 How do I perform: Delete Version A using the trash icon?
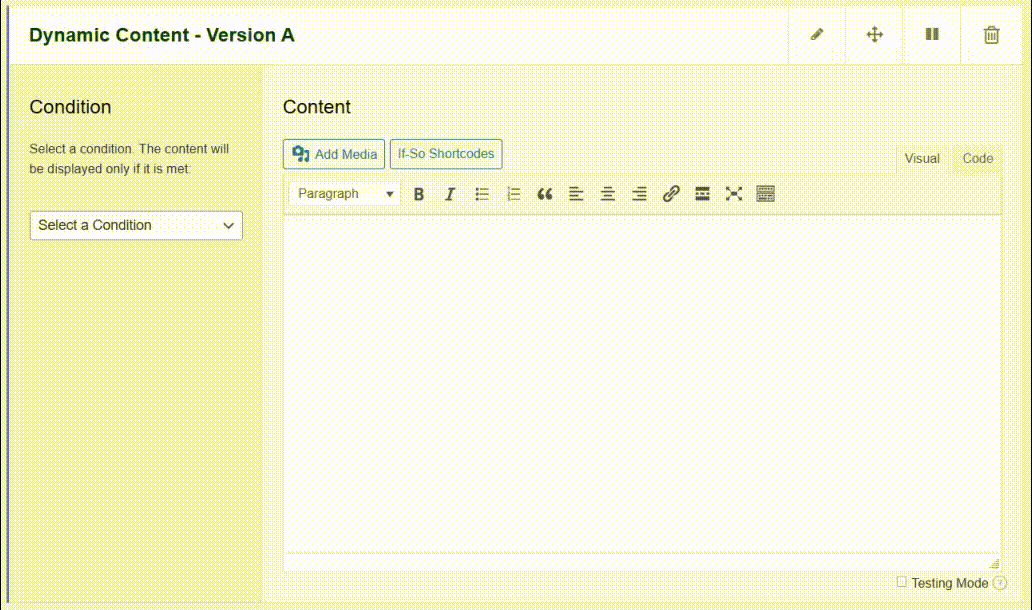click(991, 35)
